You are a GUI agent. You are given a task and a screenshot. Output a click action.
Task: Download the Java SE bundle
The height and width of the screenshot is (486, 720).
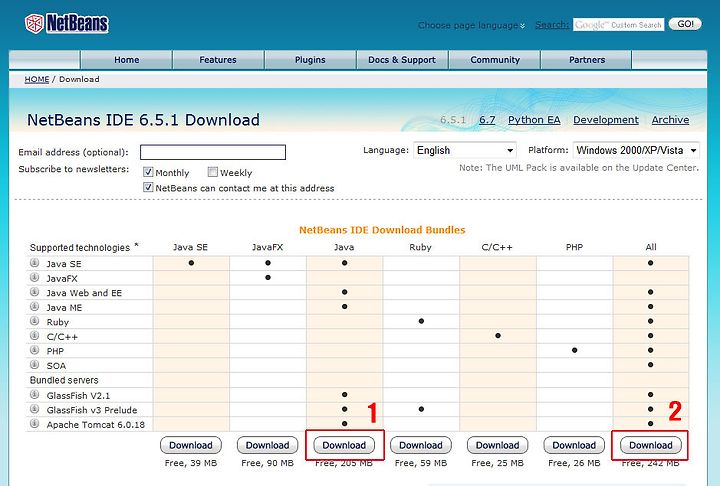tap(191, 445)
